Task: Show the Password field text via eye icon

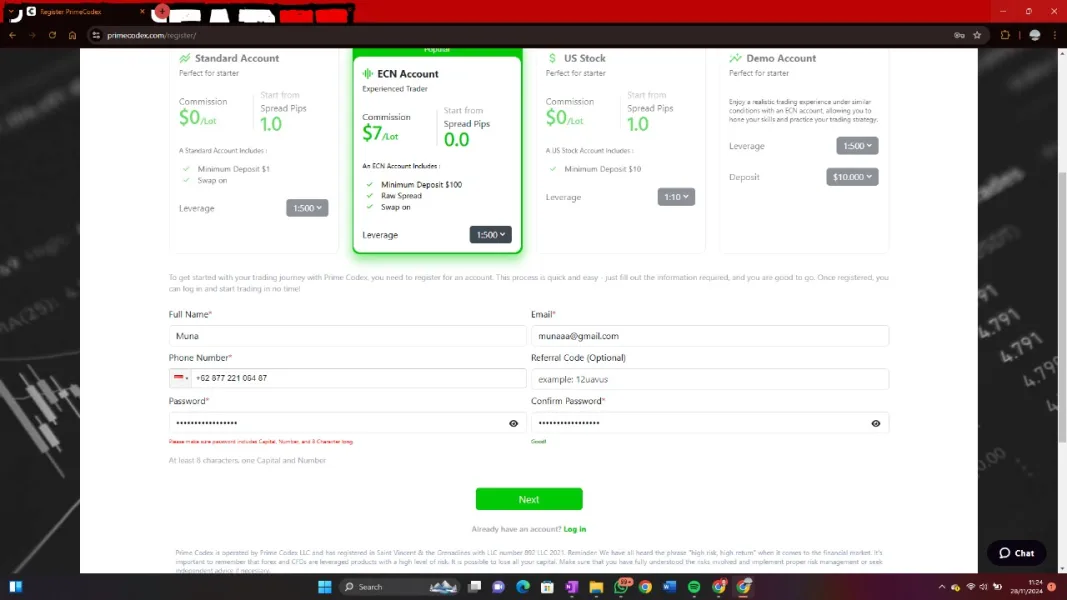Action: [x=514, y=423]
